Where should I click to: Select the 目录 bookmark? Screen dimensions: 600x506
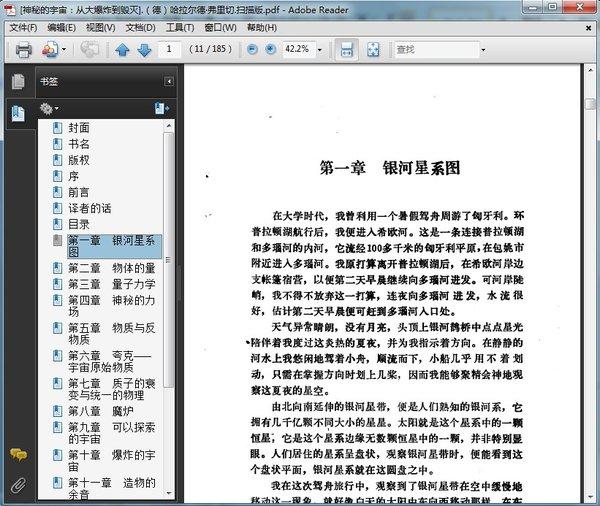point(79,224)
